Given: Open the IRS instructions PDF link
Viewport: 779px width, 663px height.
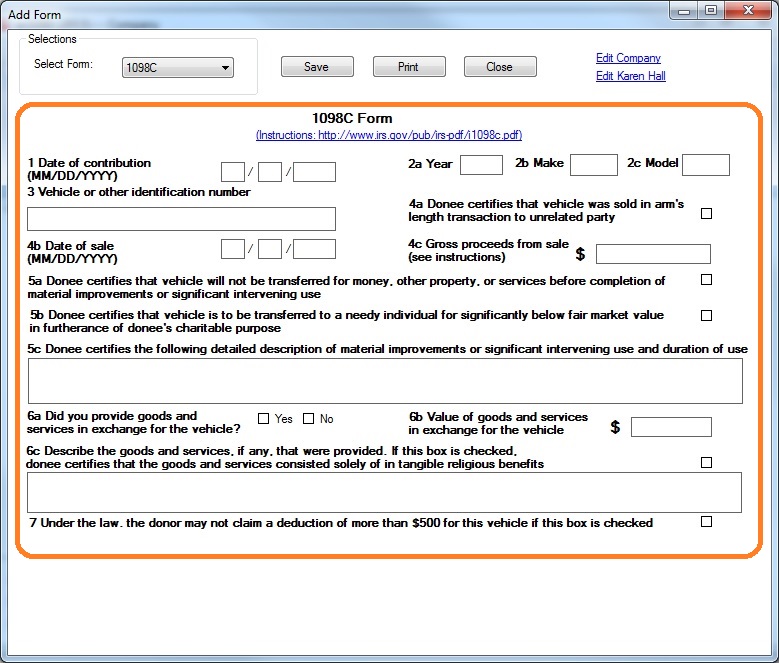Looking at the screenshot, I should (388, 135).
